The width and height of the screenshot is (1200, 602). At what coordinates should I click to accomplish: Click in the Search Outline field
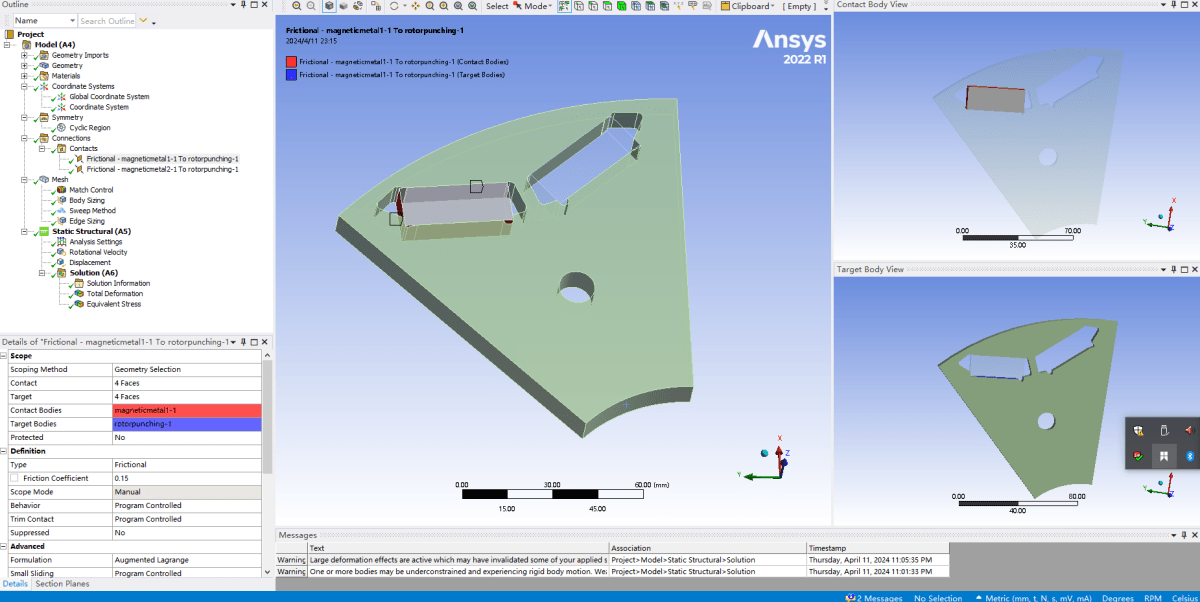pos(107,20)
